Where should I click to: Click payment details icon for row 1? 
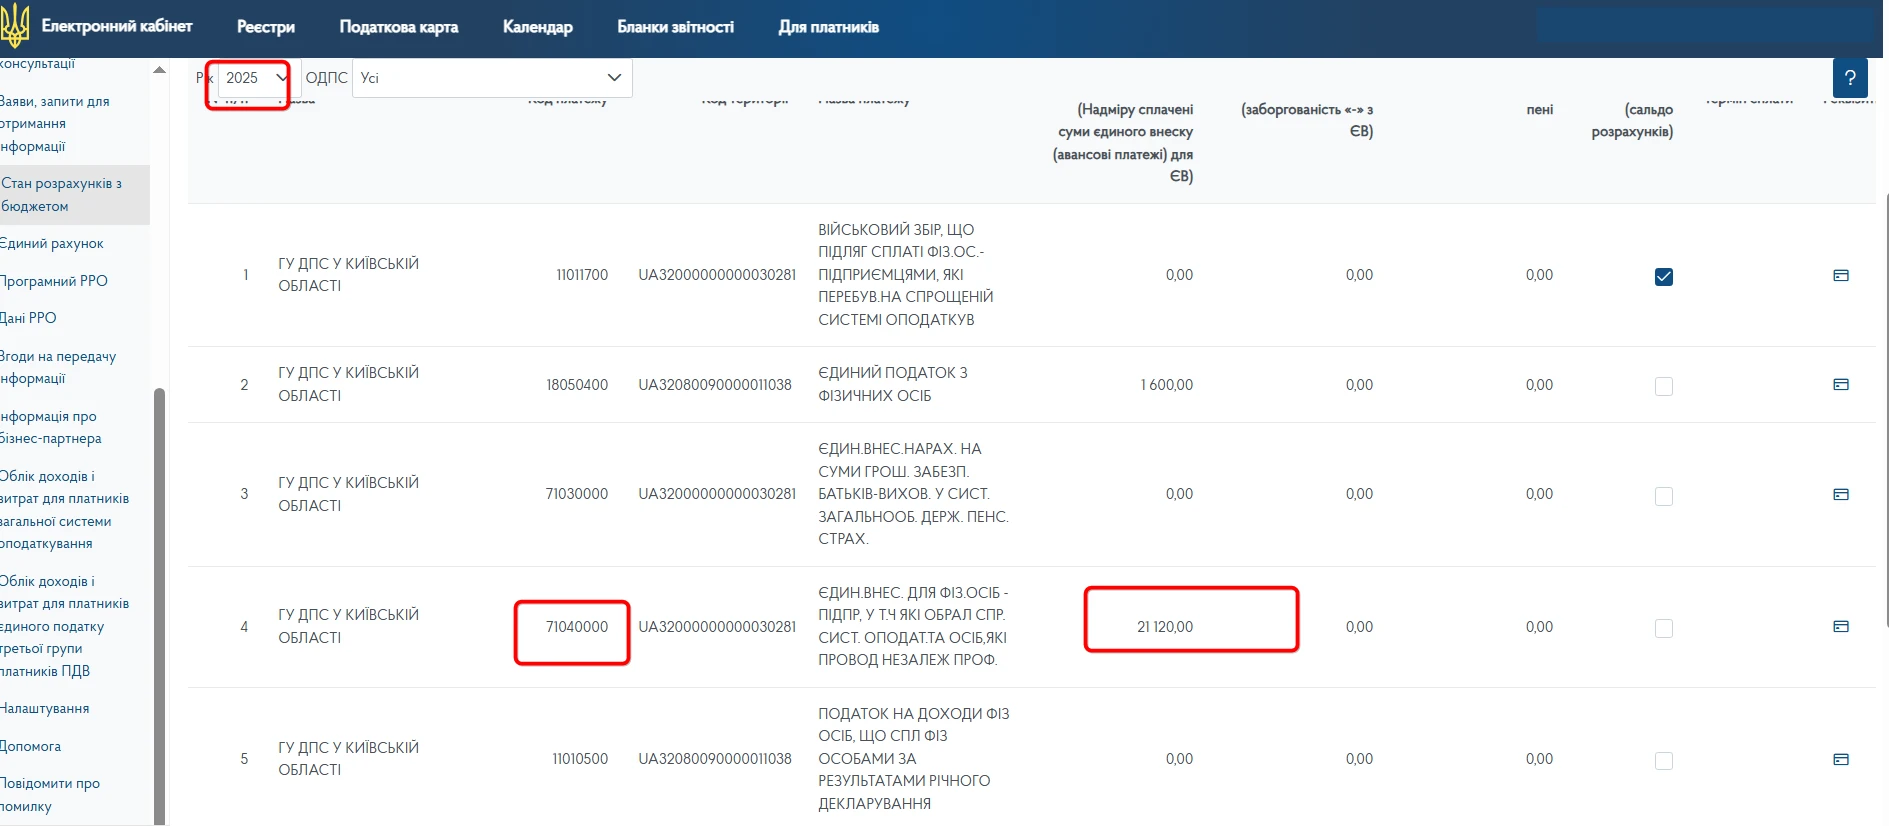click(1840, 275)
